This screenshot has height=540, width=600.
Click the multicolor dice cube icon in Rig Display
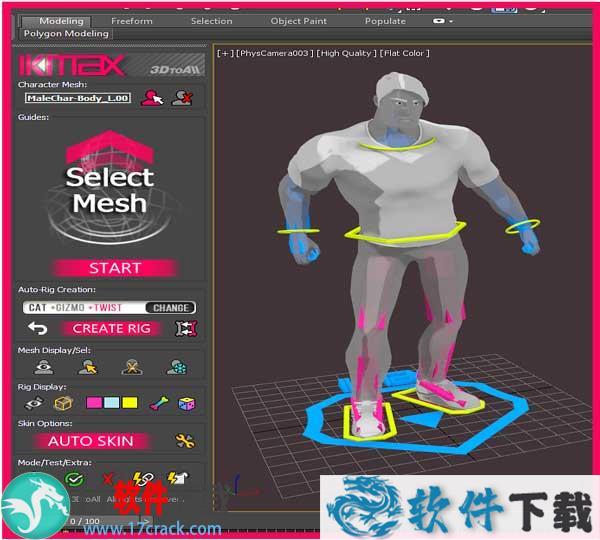pos(187,403)
